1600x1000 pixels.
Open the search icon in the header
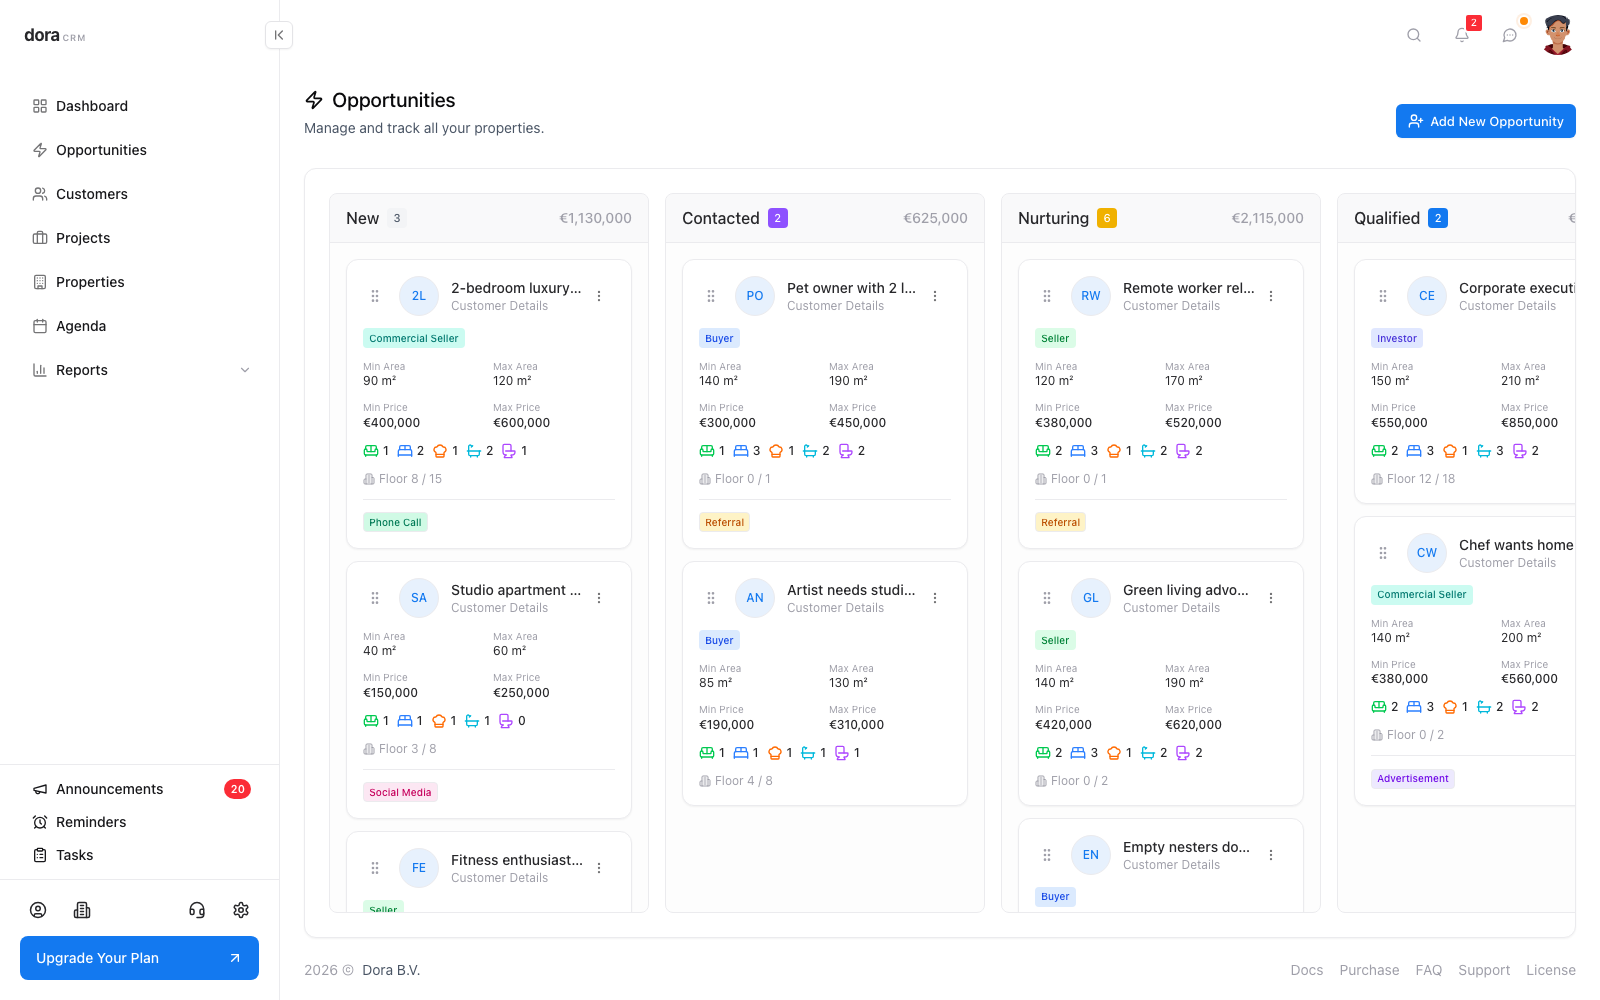click(x=1414, y=35)
